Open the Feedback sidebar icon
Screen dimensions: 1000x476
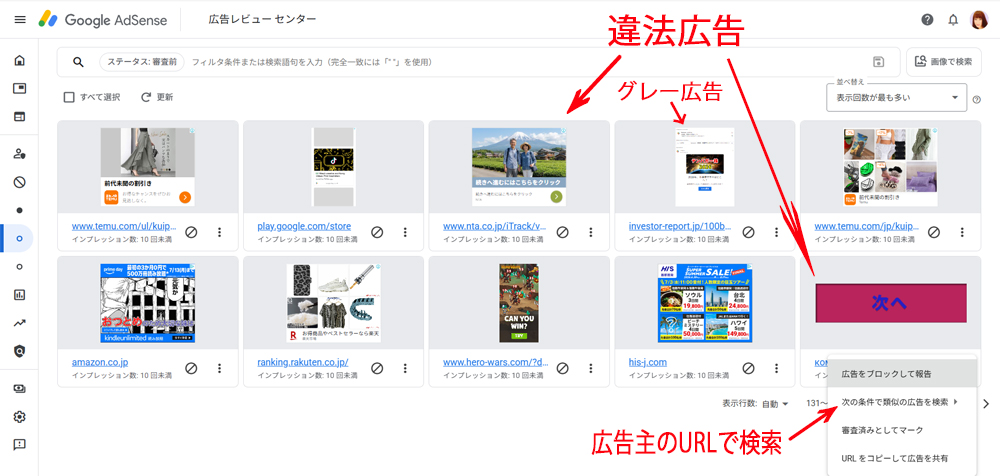[20, 445]
